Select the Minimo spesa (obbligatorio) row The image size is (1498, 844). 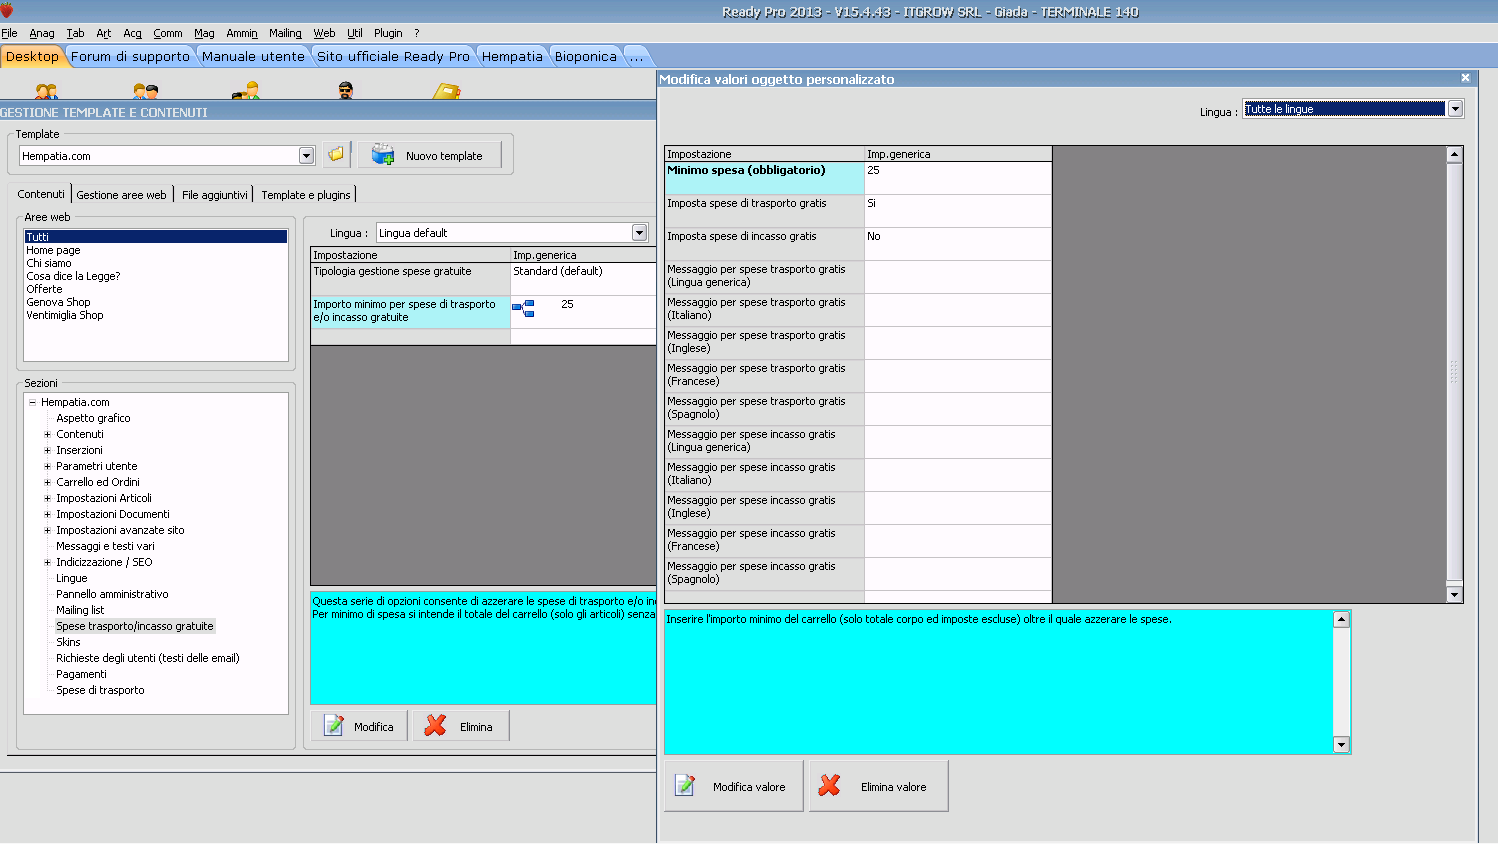coord(858,178)
